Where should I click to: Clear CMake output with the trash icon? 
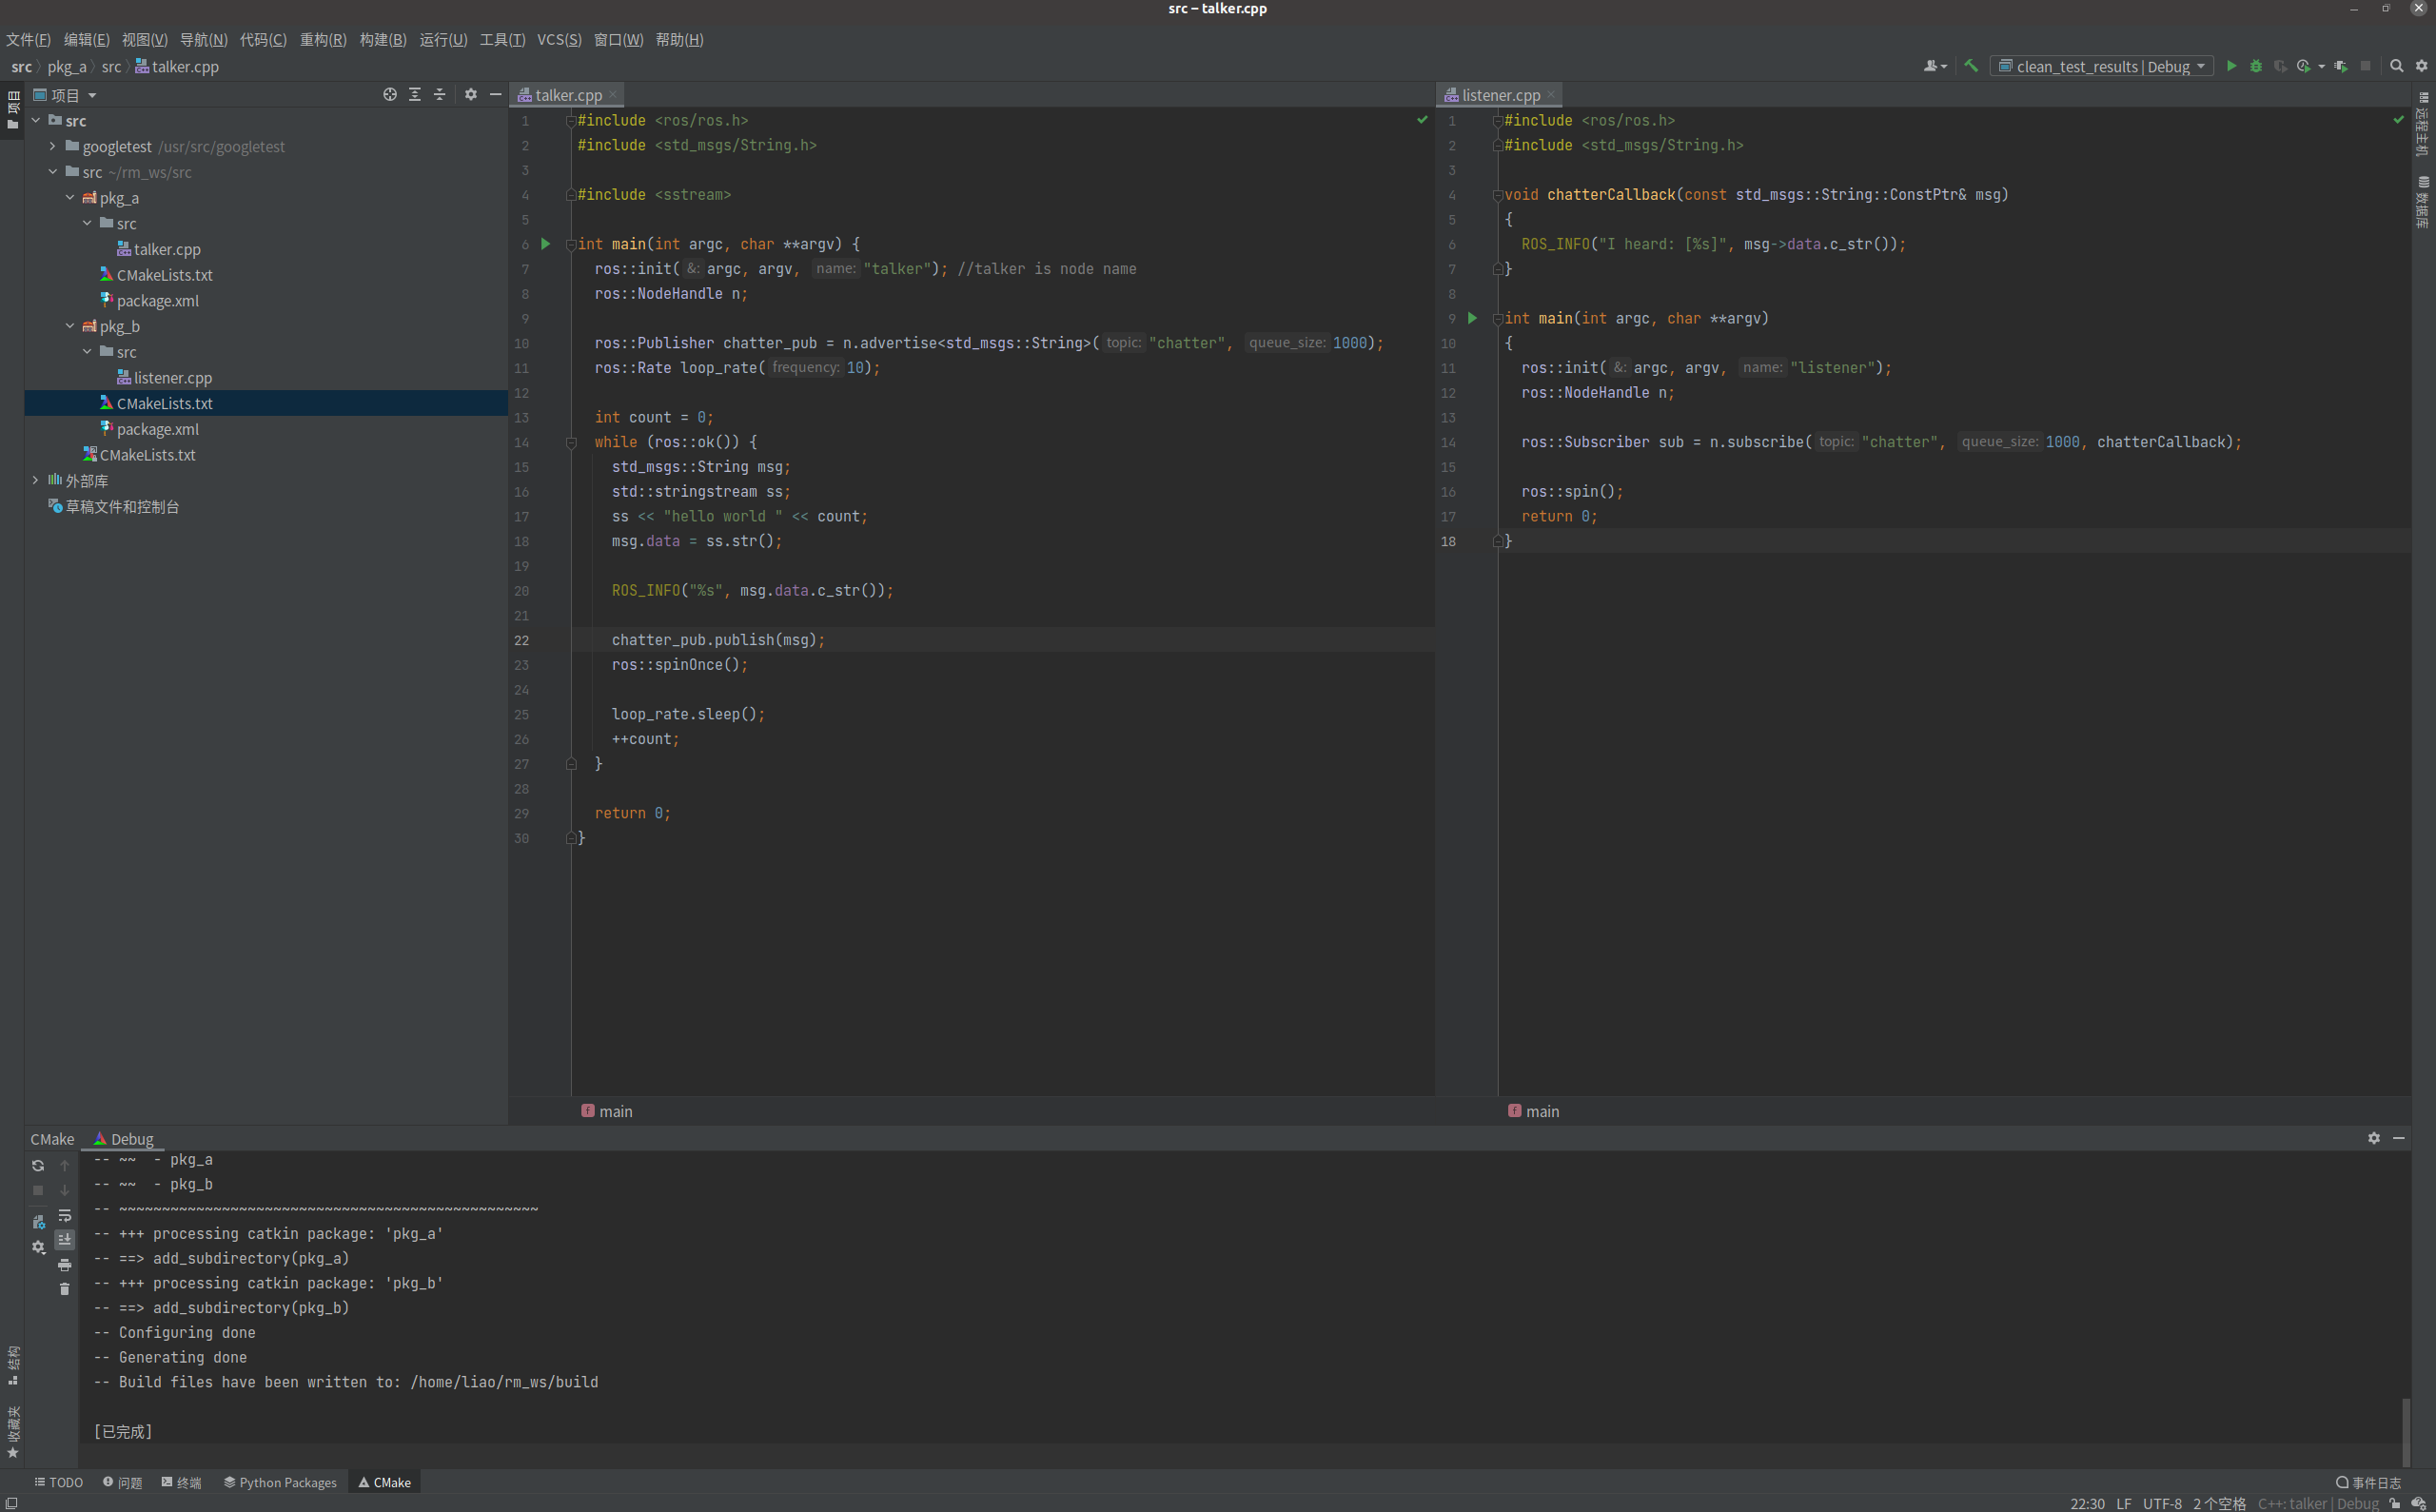point(65,1289)
